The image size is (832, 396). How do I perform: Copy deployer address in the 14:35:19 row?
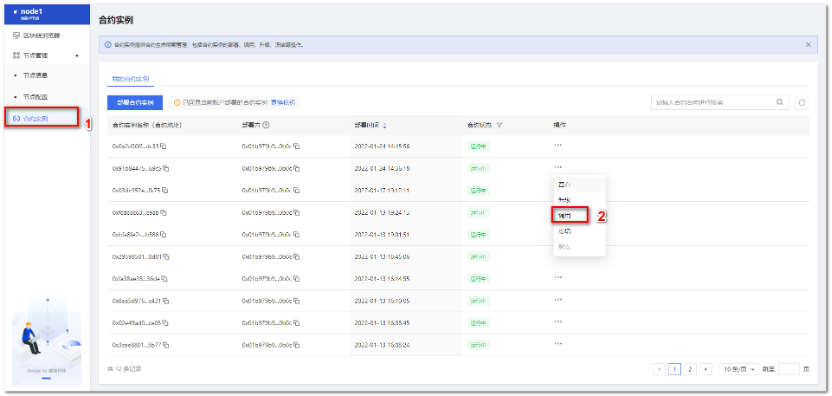(x=297, y=169)
